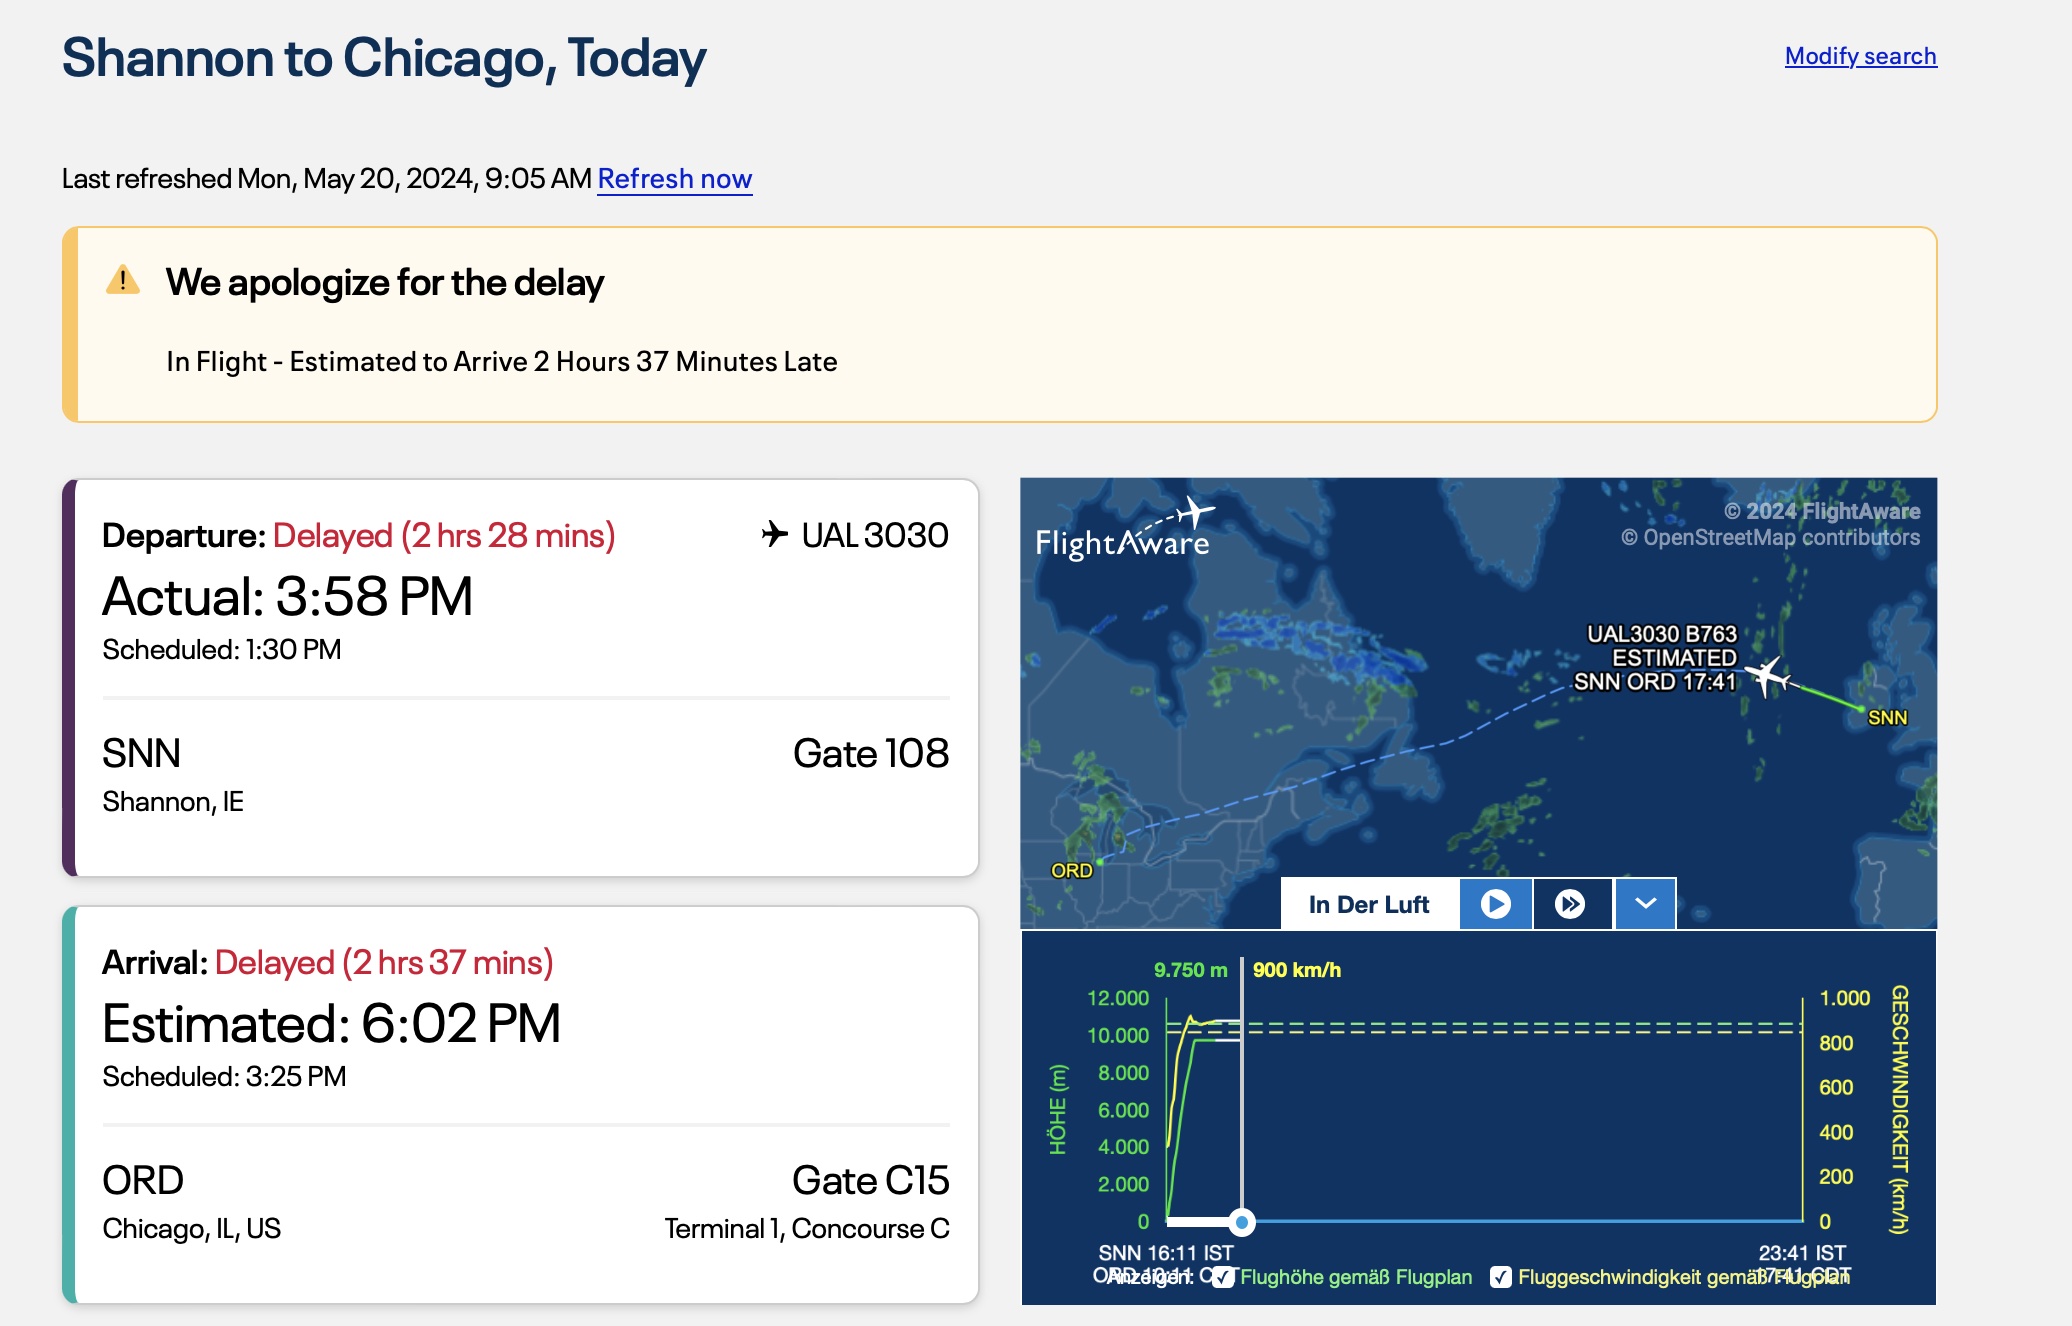
Task: Click Refresh now to update flight data
Action: pos(675,178)
